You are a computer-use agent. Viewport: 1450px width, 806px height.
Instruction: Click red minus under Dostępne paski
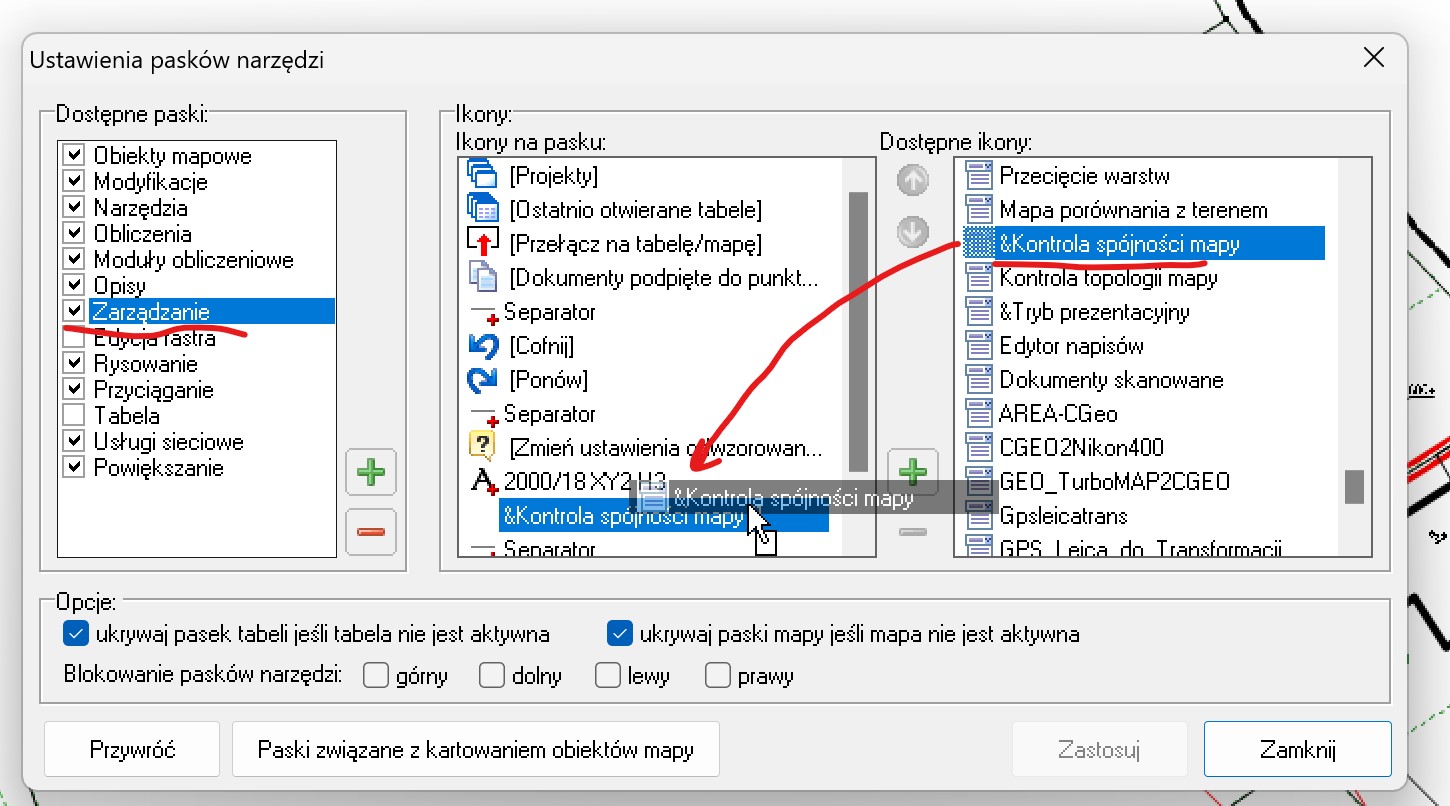click(x=371, y=531)
